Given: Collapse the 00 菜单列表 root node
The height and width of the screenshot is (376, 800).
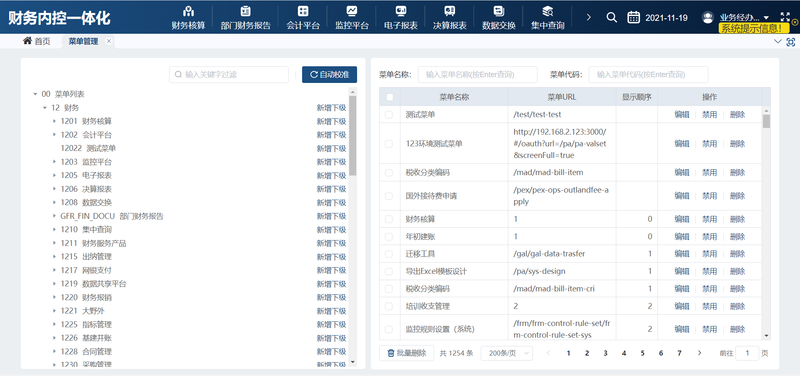Looking at the screenshot, I should pos(35,94).
